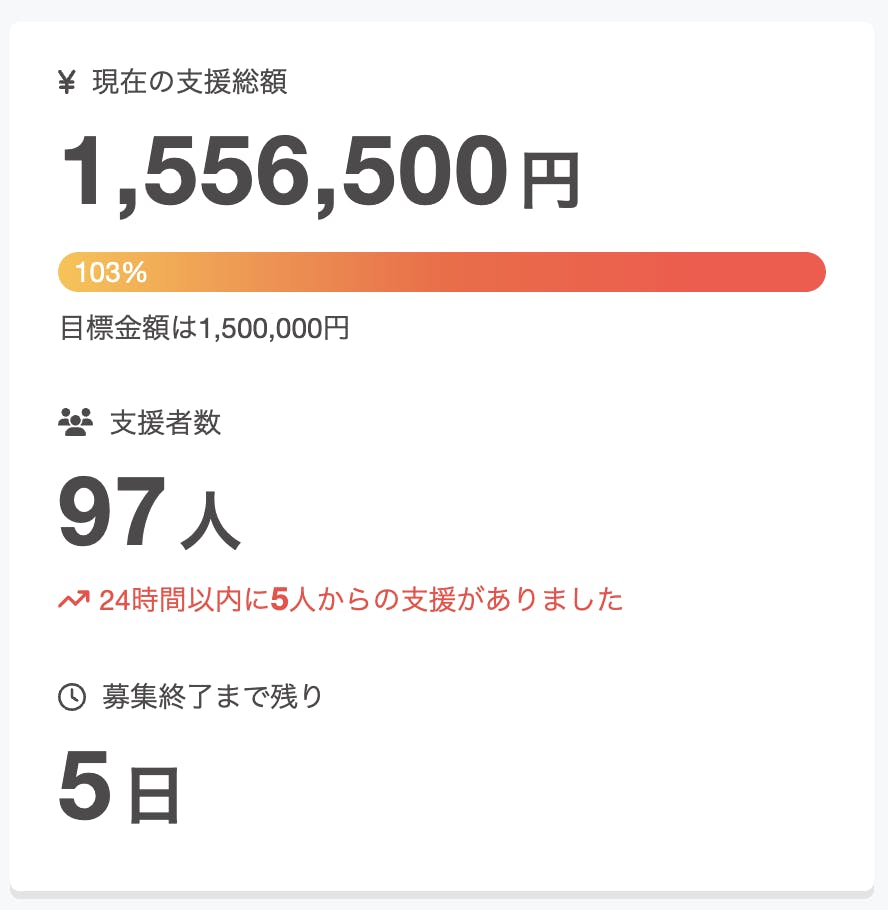Screen dimensions: 888x910
Task: Click the red right end of the progress bar
Action: tap(790, 272)
